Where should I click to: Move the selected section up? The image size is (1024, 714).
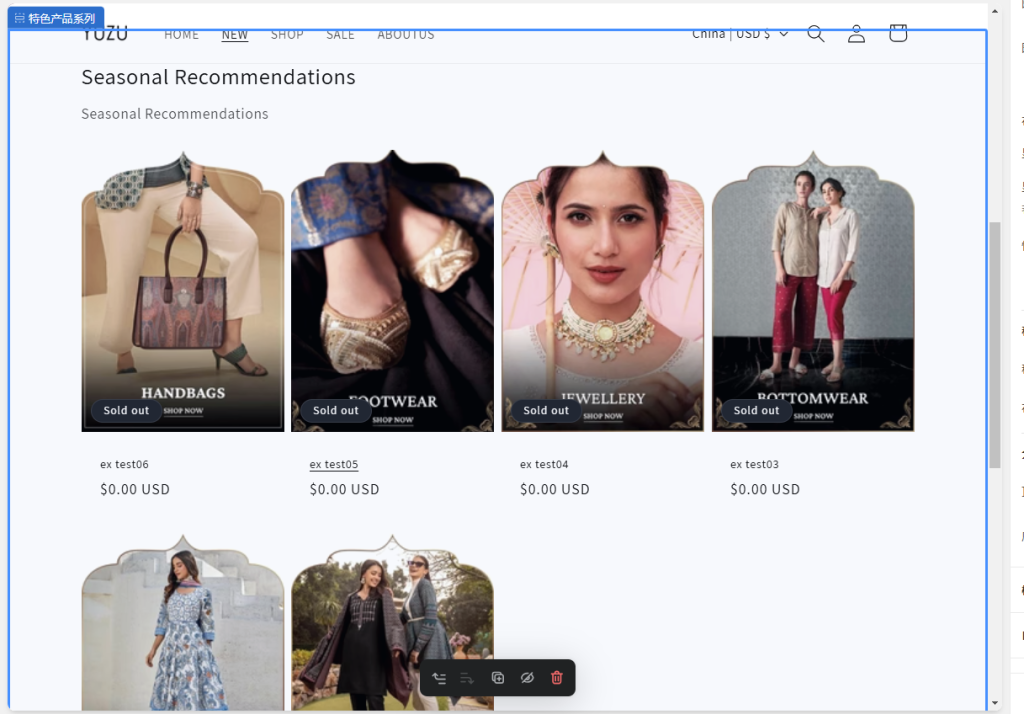pos(438,677)
